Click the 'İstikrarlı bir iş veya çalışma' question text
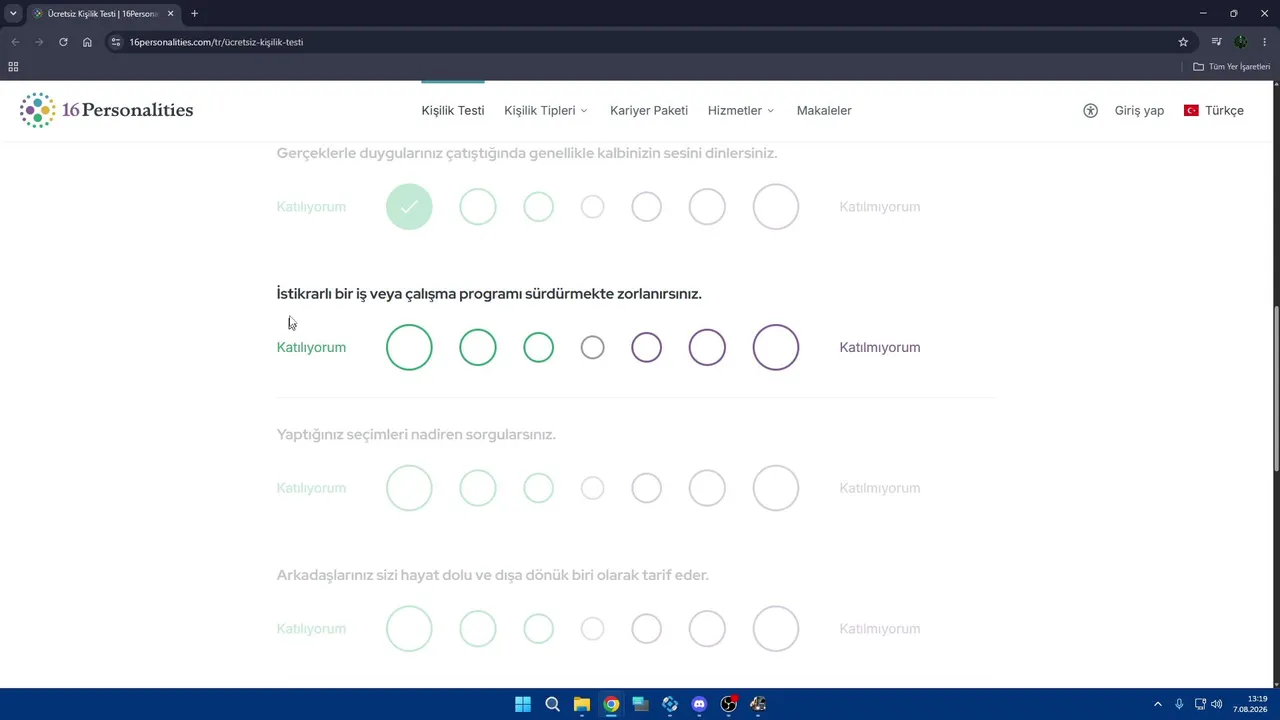This screenshot has height=720, width=1280. [x=489, y=294]
